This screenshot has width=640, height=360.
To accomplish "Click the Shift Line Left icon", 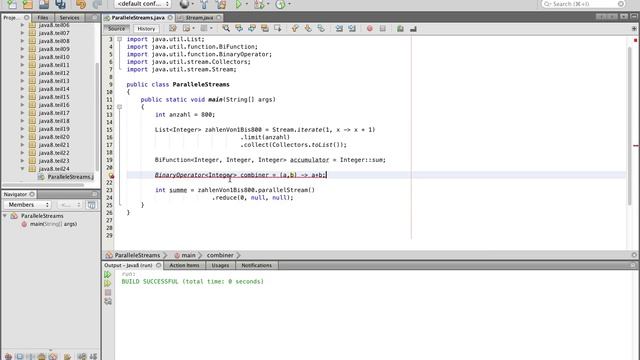I will pyautogui.click(x=339, y=29).
